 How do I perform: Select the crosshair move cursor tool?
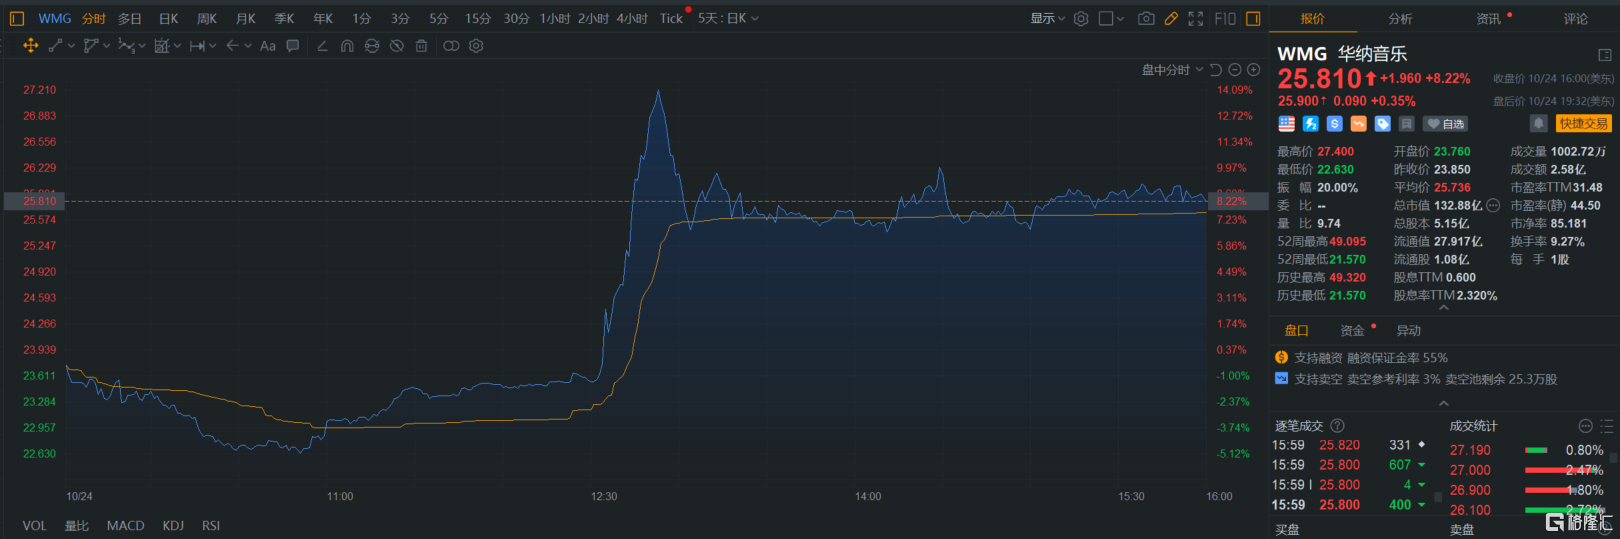click(30, 46)
